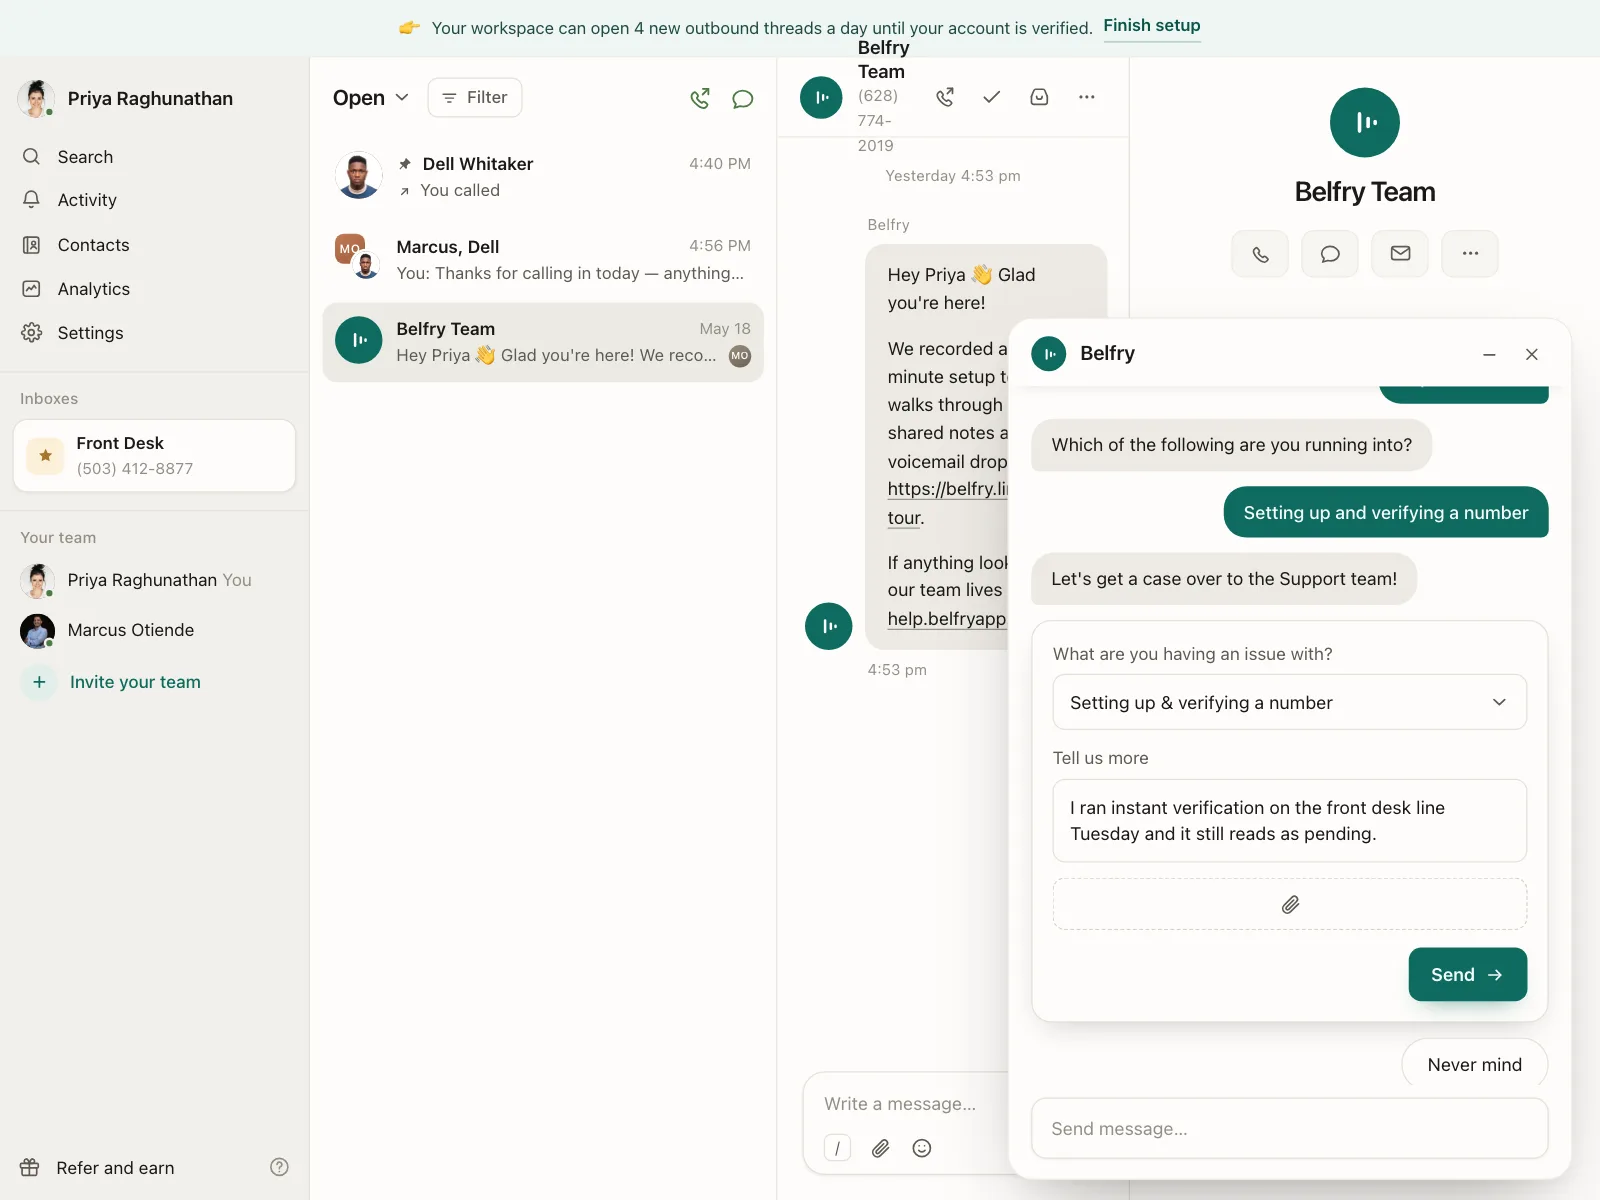This screenshot has height=1200, width=1600.
Task: Open the emoji picker in composer
Action: pyautogui.click(x=922, y=1148)
